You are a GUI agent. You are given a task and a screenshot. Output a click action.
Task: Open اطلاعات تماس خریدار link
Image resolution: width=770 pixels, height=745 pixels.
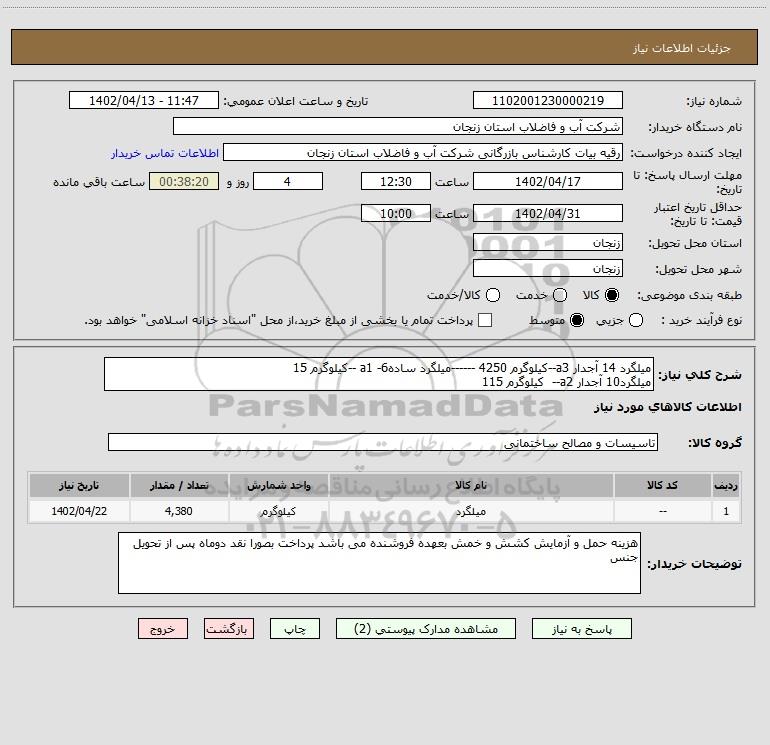pos(165,153)
